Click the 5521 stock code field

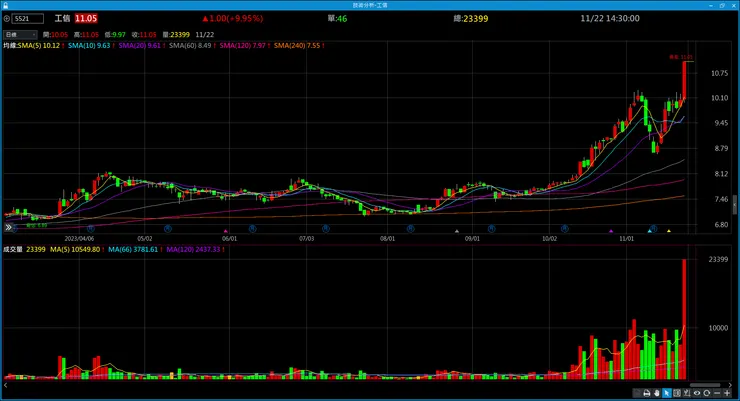pos(28,19)
